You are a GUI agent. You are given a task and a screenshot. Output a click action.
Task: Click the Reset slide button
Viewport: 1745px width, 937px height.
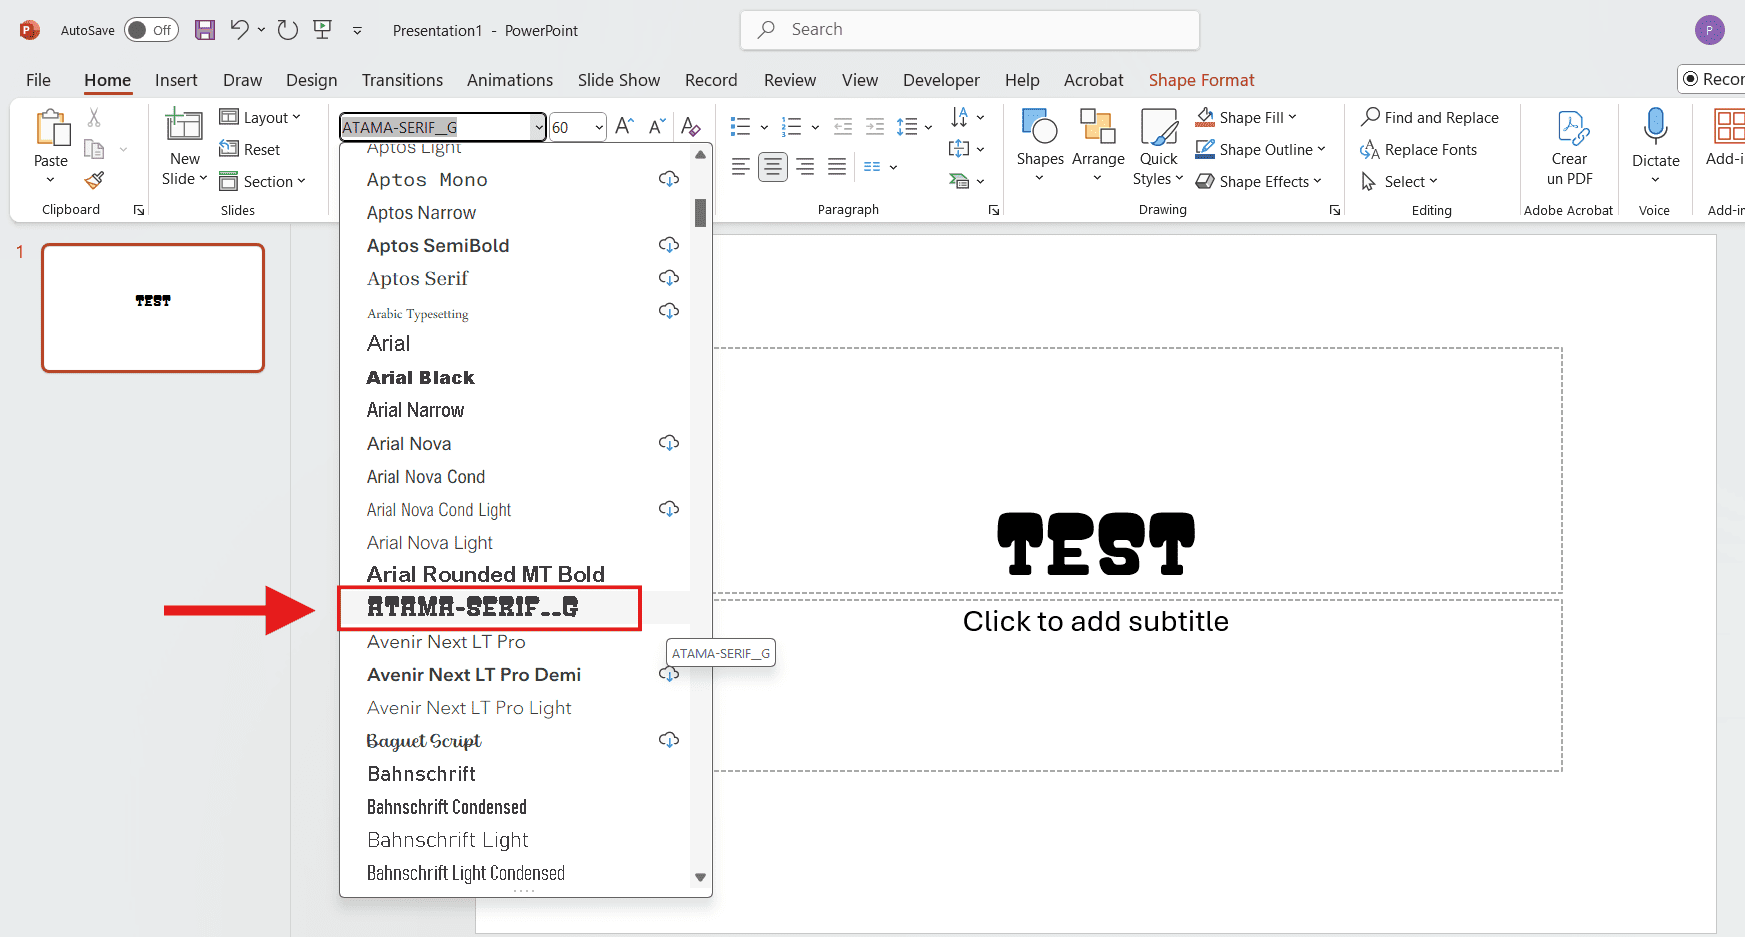point(250,149)
